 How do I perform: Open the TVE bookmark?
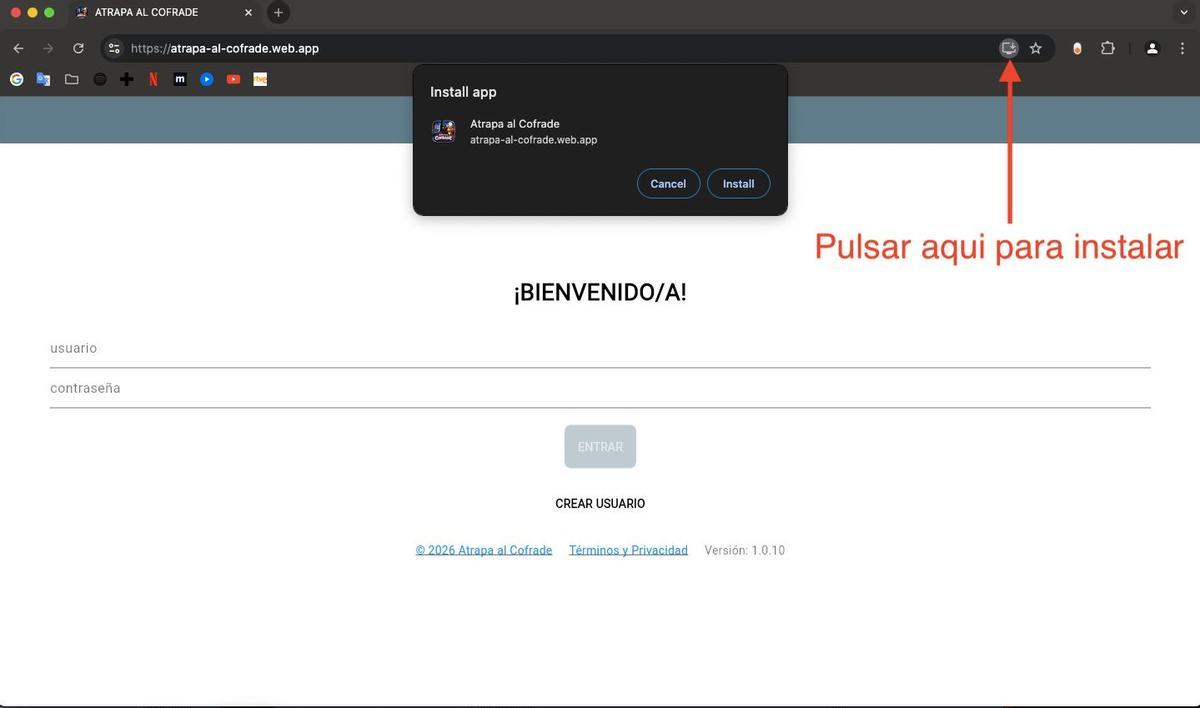click(x=260, y=79)
